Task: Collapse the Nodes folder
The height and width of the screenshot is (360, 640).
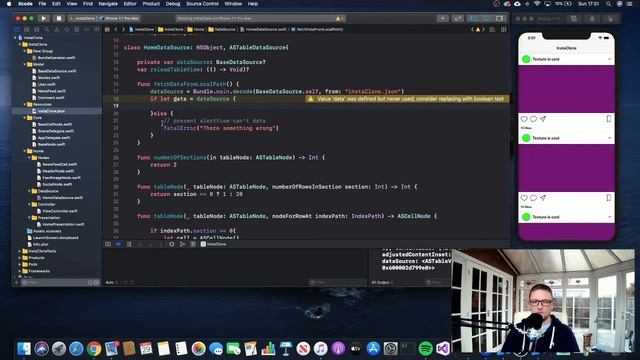Action: click(29, 158)
